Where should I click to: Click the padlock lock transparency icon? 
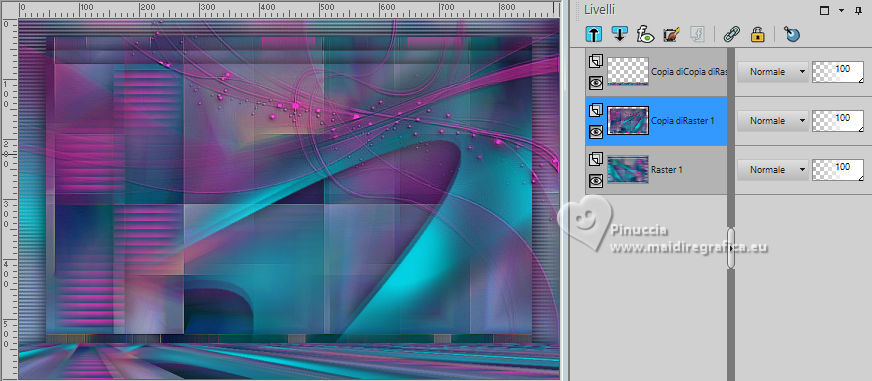(x=757, y=34)
